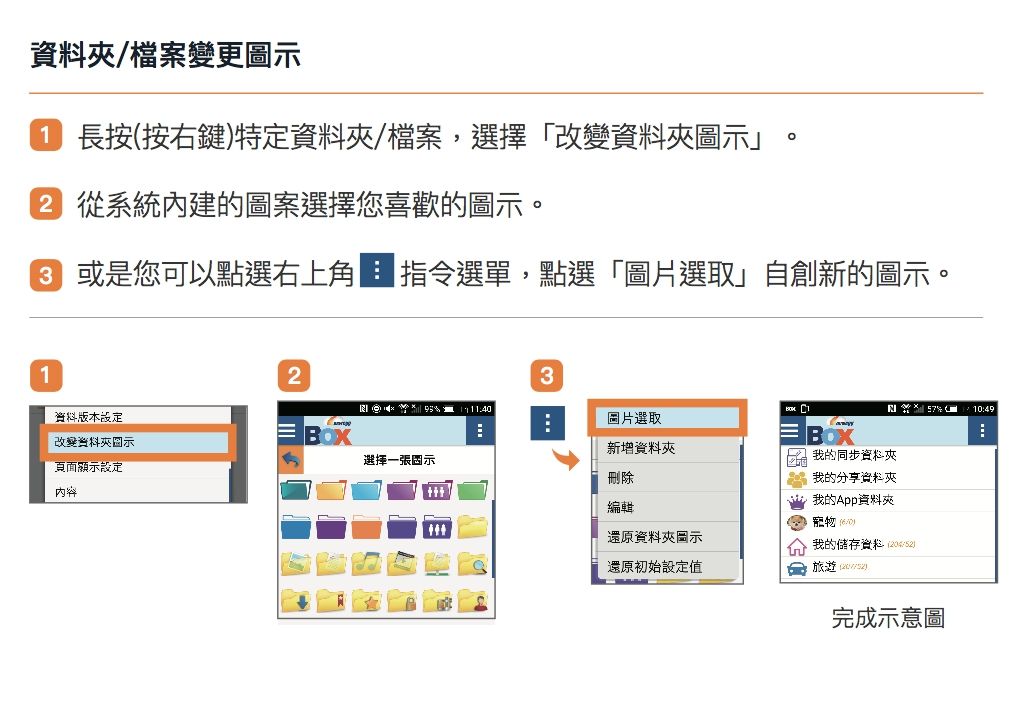
Task: Open hamburger menu in icon picker screen
Action: (x=288, y=431)
